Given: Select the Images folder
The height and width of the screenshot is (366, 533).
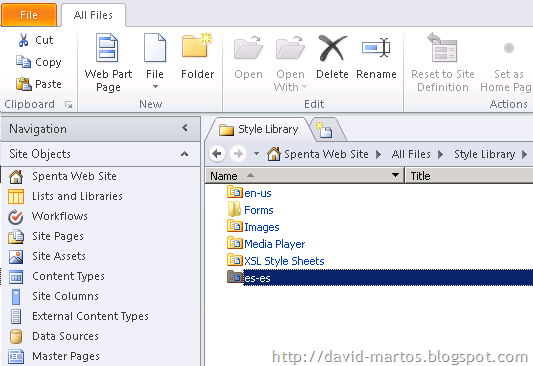Looking at the screenshot, I should coord(262,227).
